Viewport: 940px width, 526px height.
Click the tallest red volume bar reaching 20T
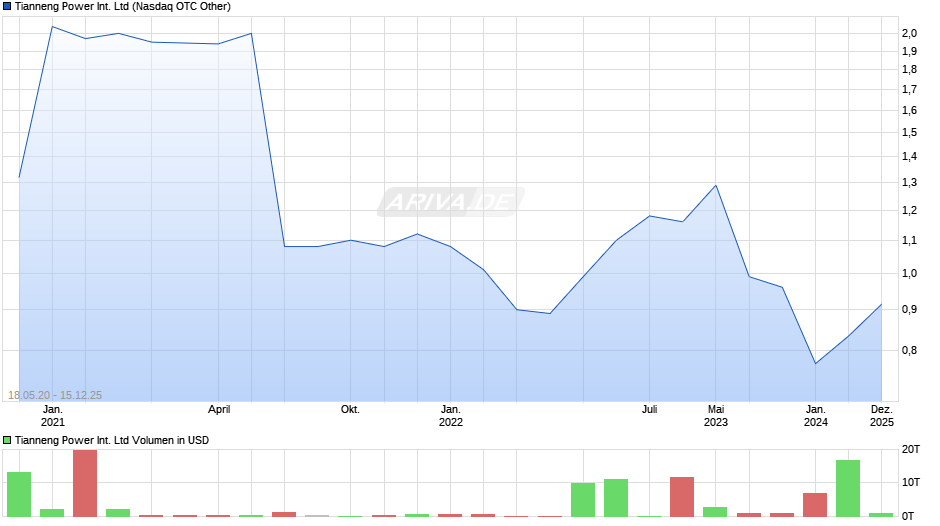(85, 483)
